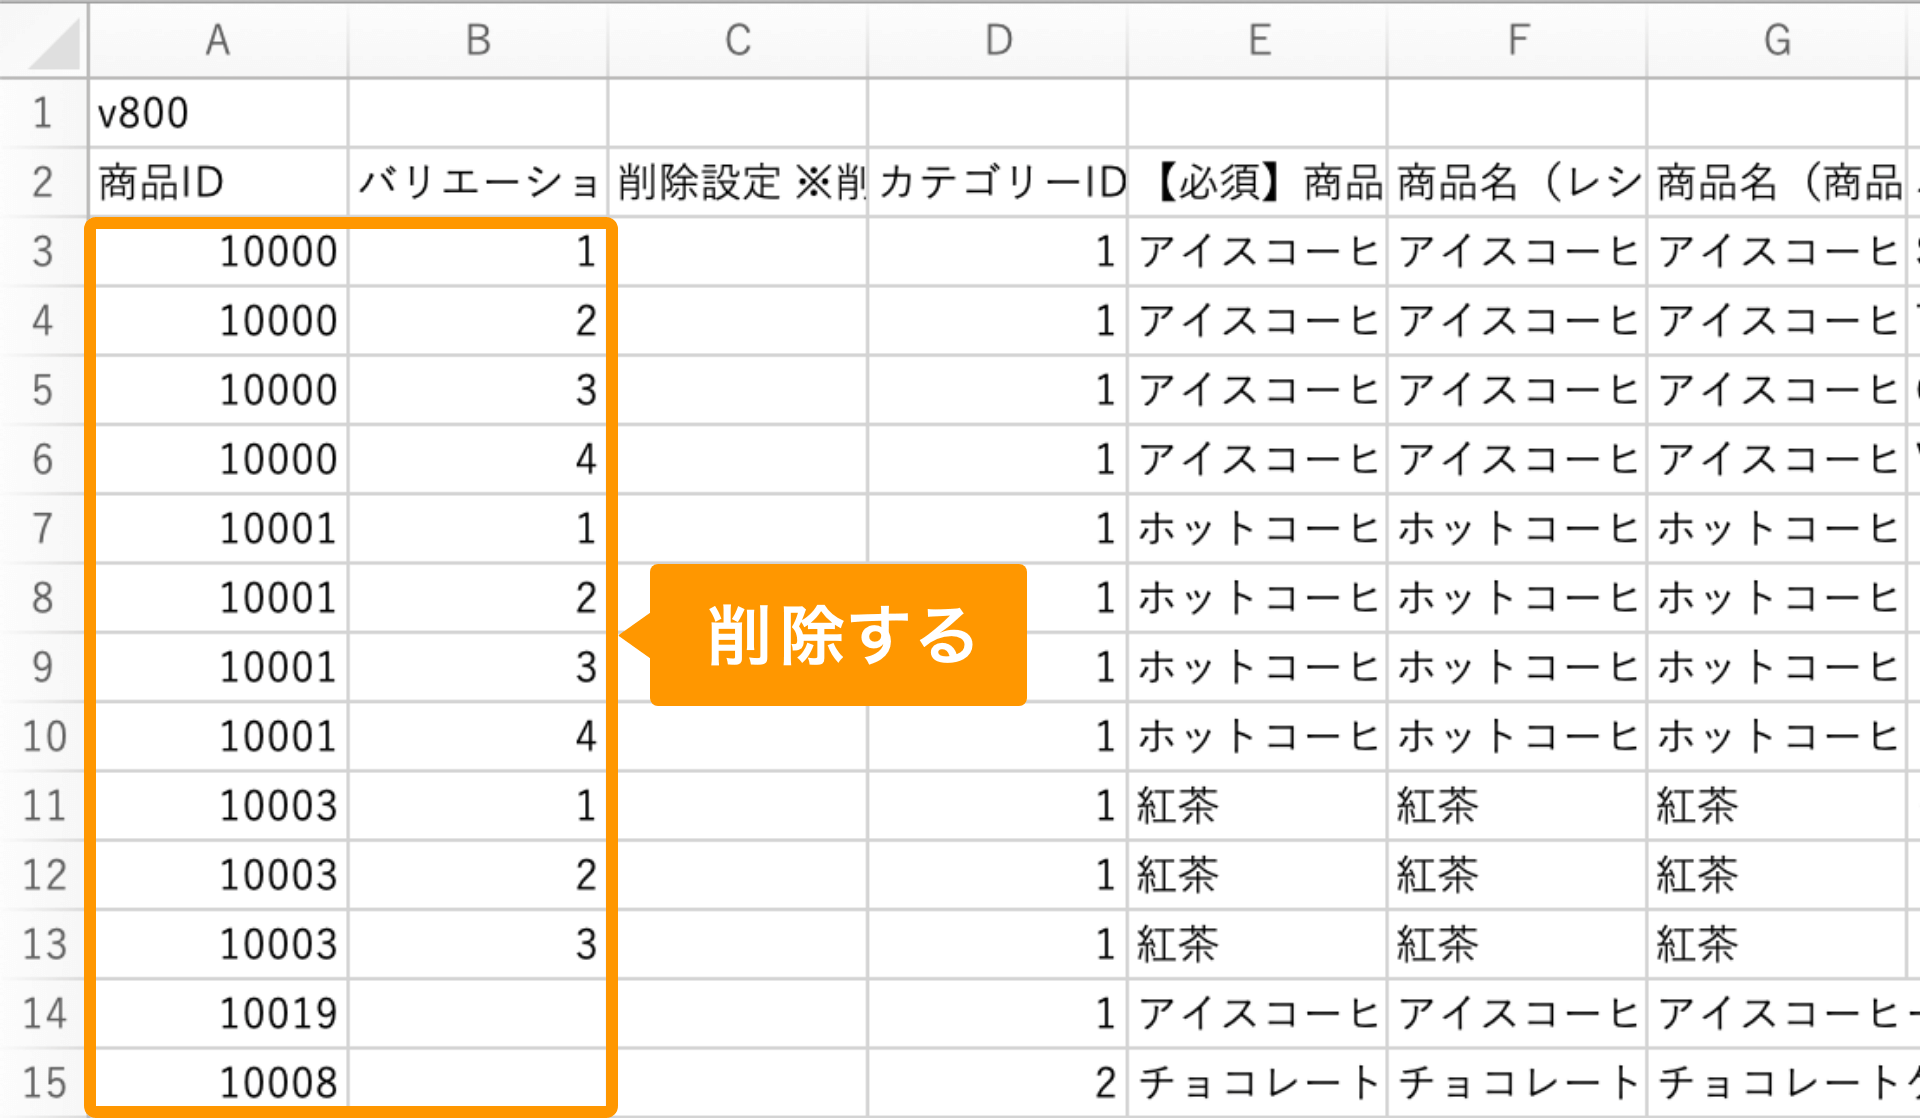1920x1118 pixels.
Task: Click cell F7 containing ホットコーヒ
Action: 1518,529
